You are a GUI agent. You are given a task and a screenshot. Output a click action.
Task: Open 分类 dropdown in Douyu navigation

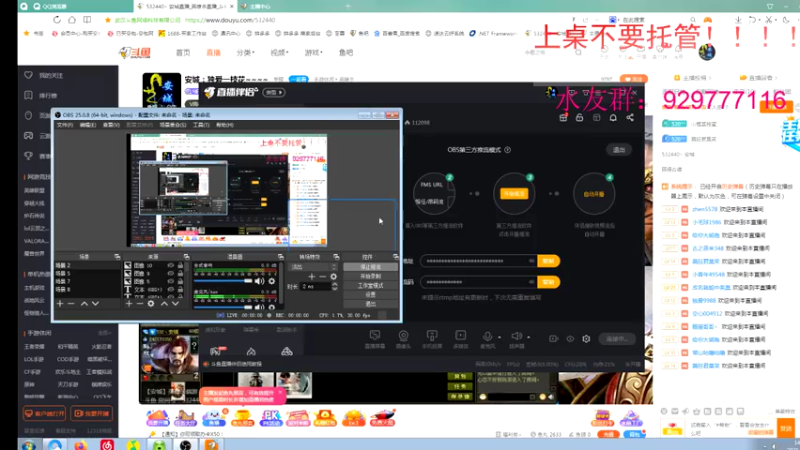245,53
